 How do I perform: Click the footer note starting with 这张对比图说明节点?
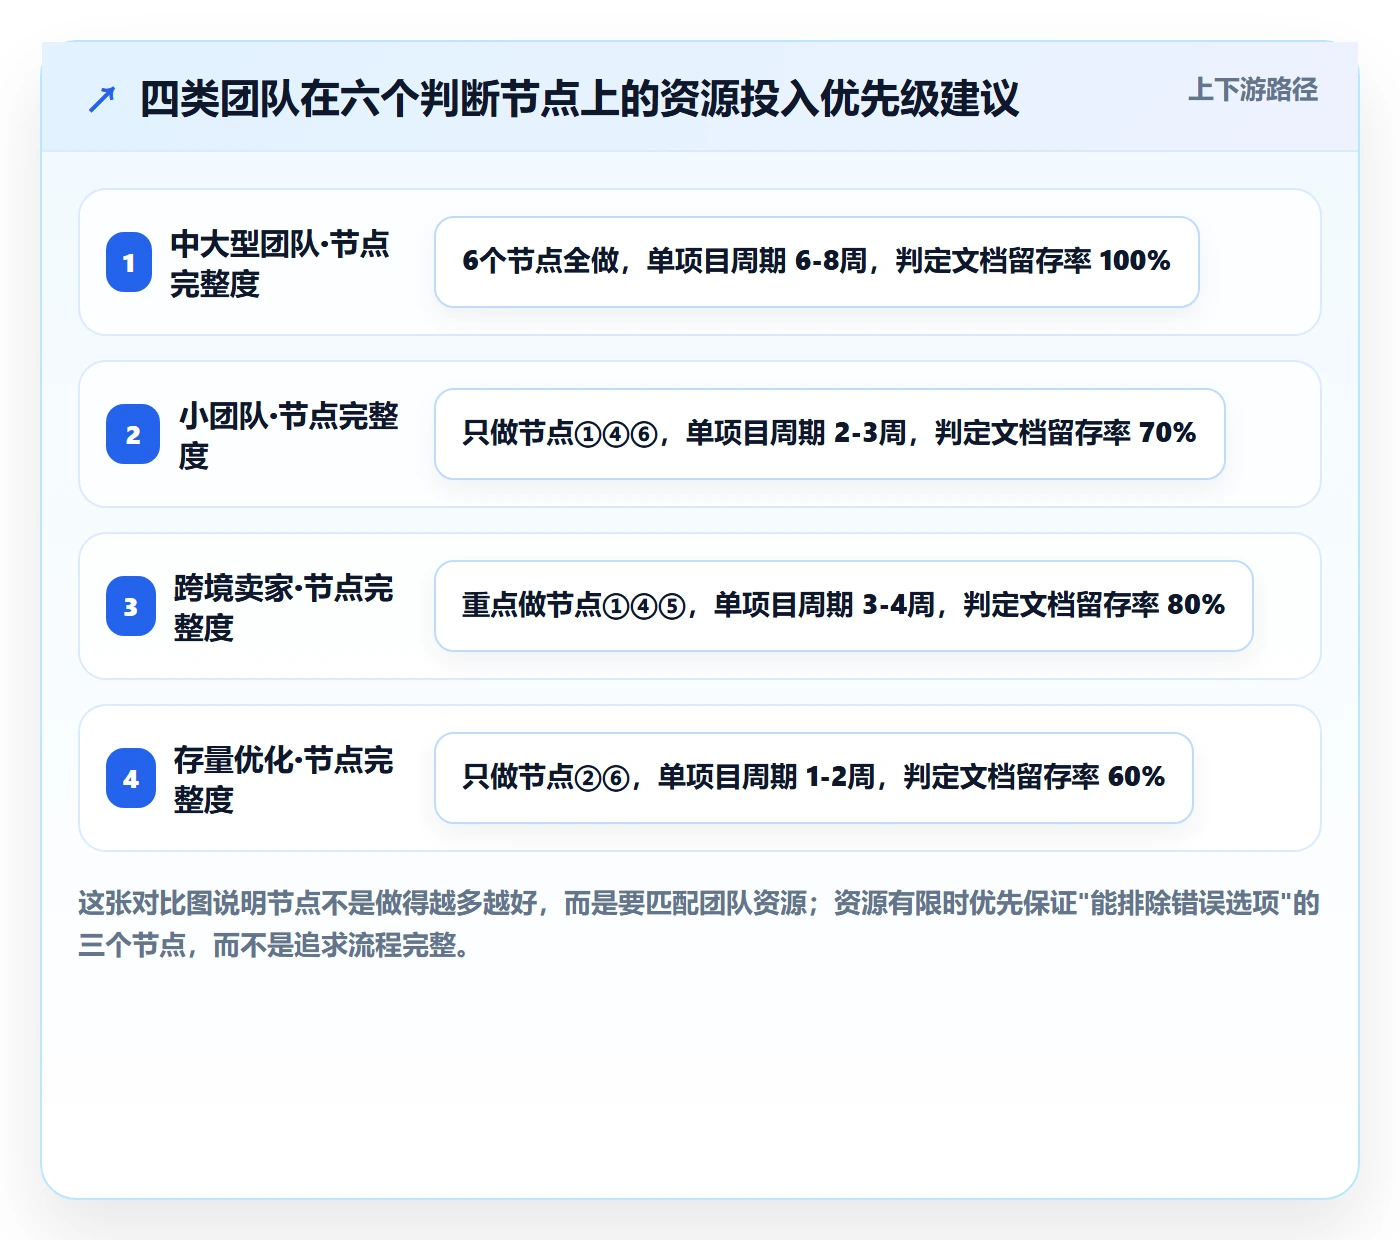tap(699, 924)
